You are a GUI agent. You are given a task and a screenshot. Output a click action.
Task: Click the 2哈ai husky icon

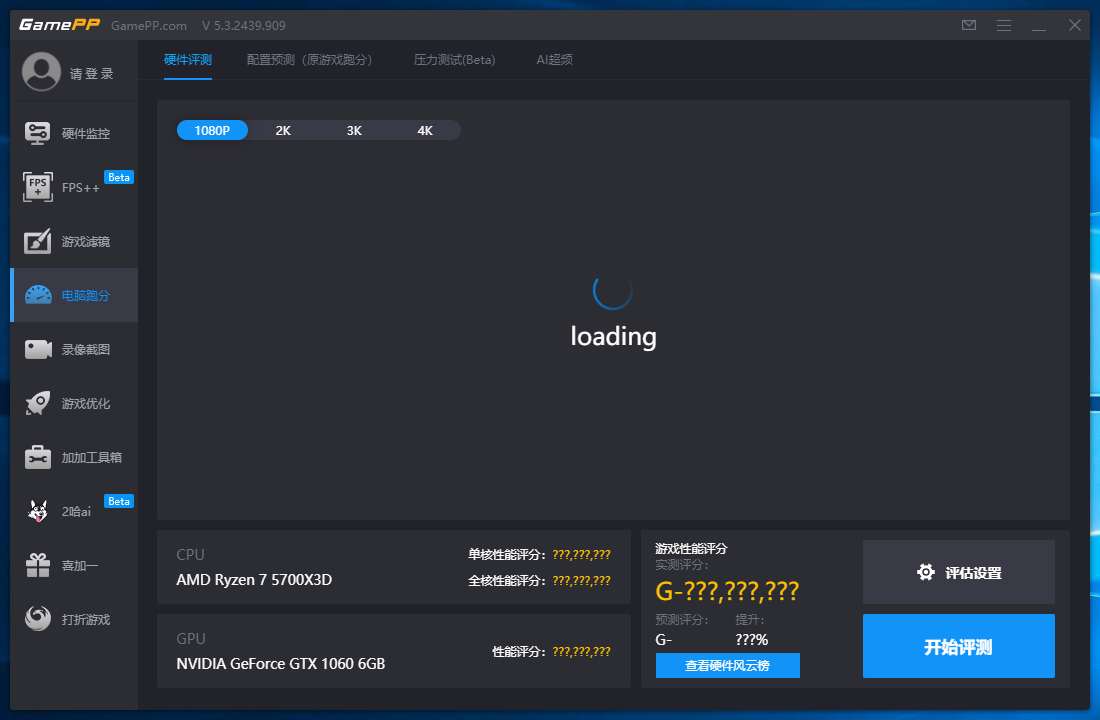pyautogui.click(x=37, y=511)
